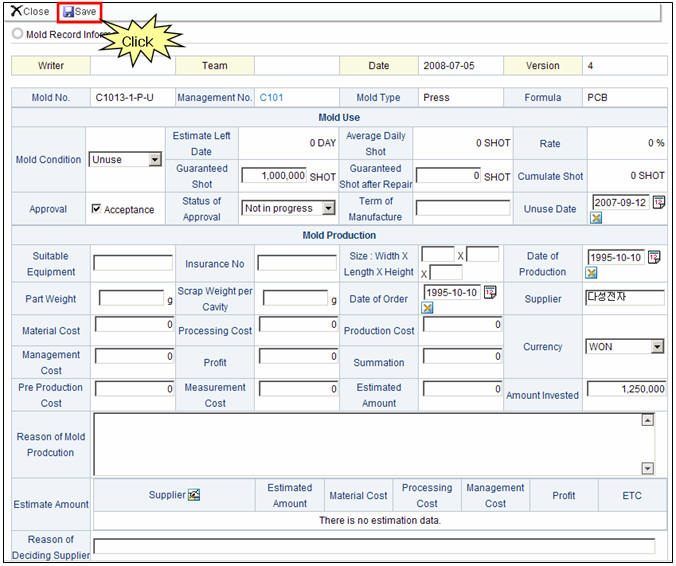676x566 pixels.
Task: Open the Unuse Date calendar picker
Action: pyautogui.click(x=658, y=202)
